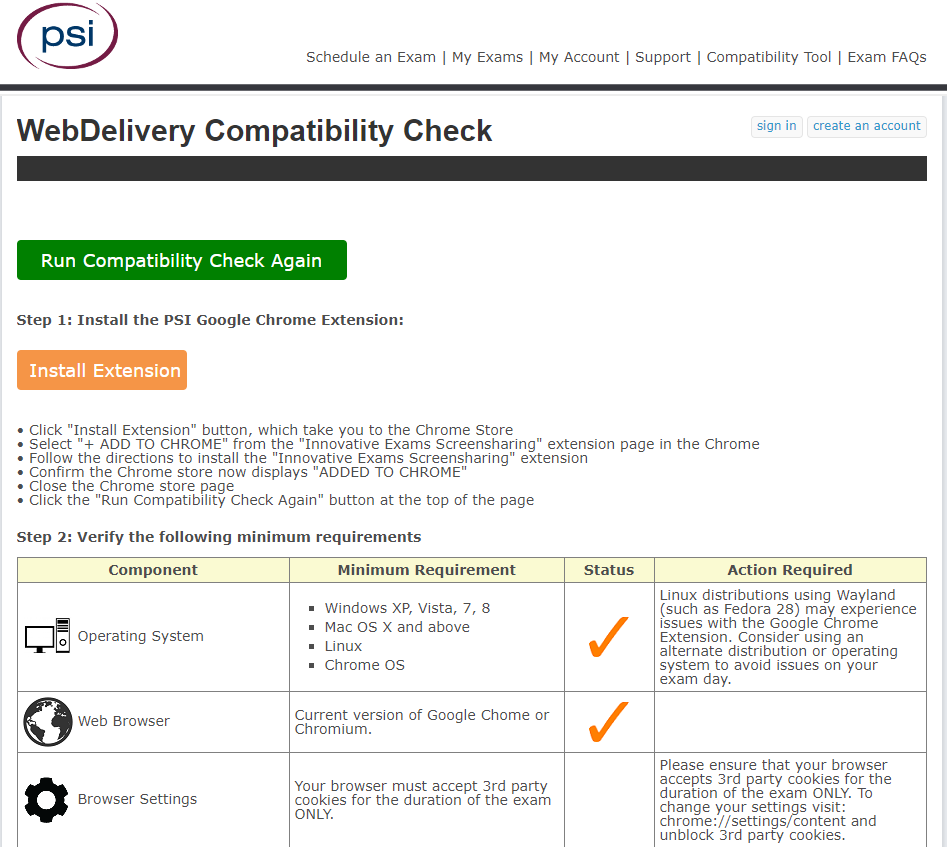Click the Operating System computer icon
Viewport: 947px width, 847px height.
coord(48,636)
